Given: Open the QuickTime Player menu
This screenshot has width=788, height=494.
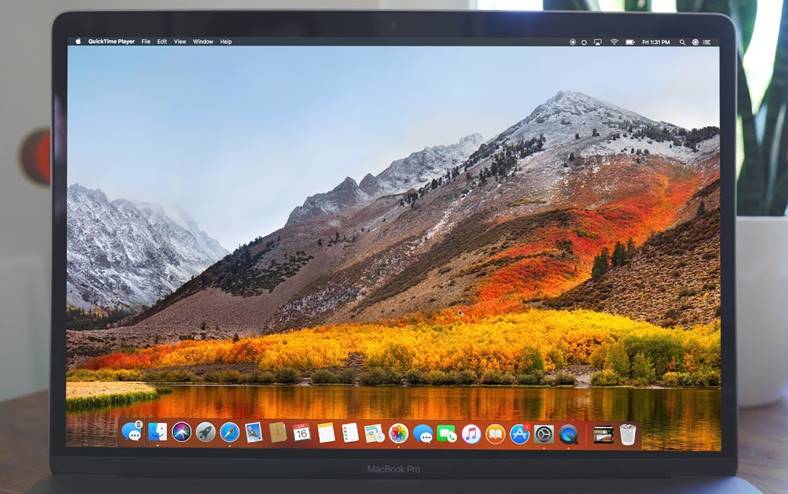Looking at the screenshot, I should pyautogui.click(x=111, y=42).
